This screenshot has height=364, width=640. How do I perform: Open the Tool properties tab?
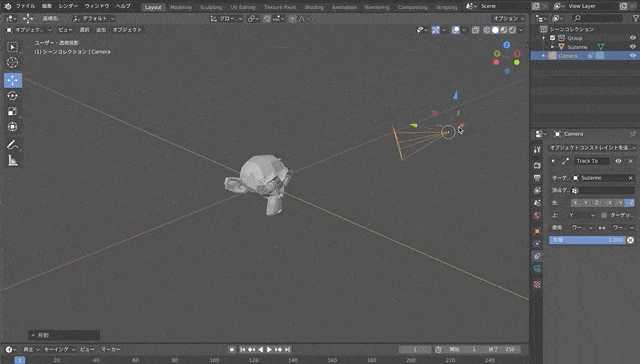[537, 150]
